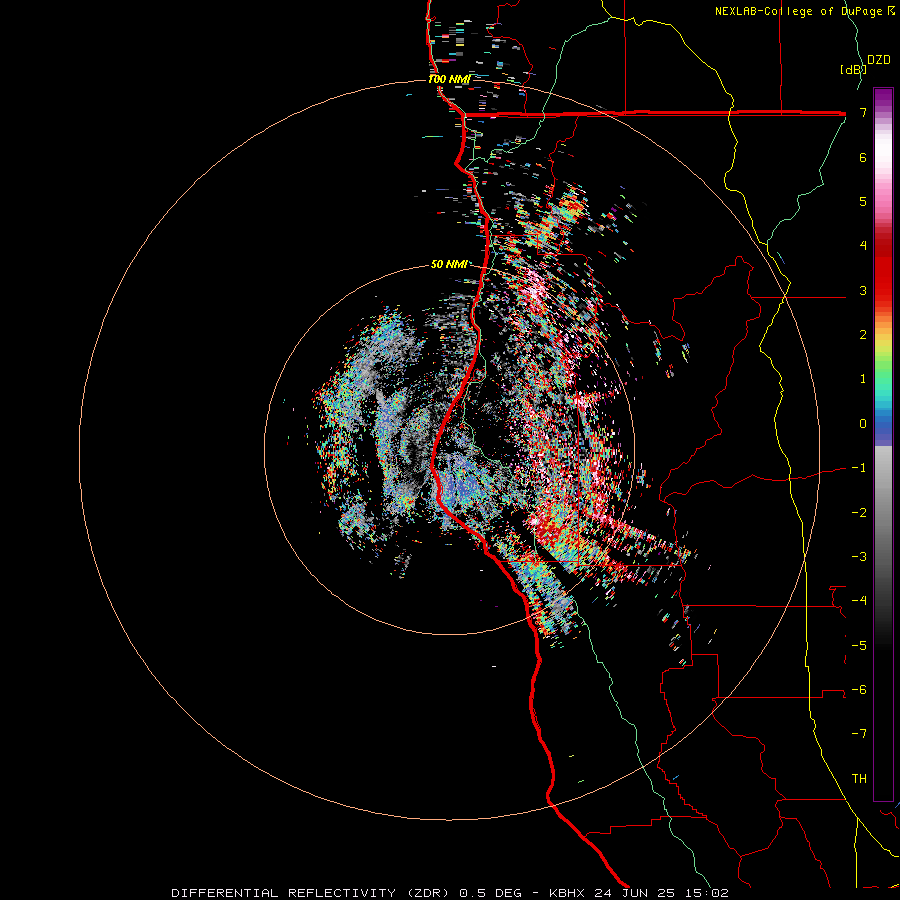Click the [dB] unit label
Image resolution: width=900 pixels, height=900 pixels.
click(853, 69)
